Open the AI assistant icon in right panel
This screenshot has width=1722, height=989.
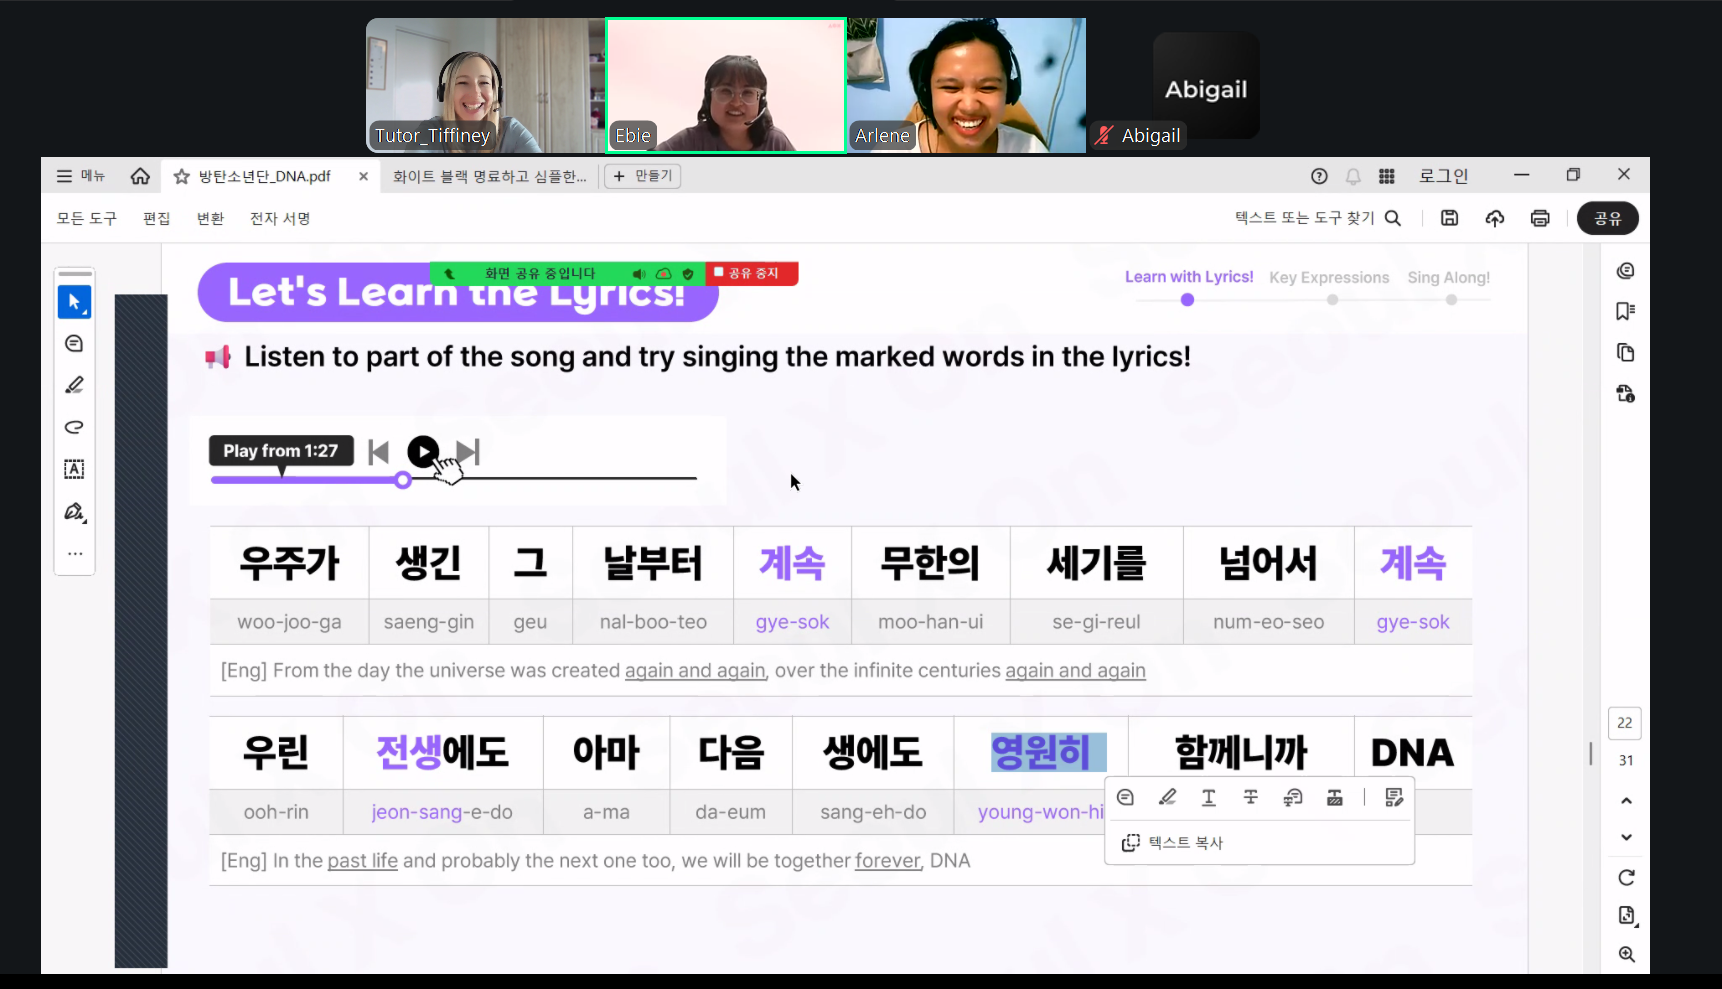(1626, 271)
